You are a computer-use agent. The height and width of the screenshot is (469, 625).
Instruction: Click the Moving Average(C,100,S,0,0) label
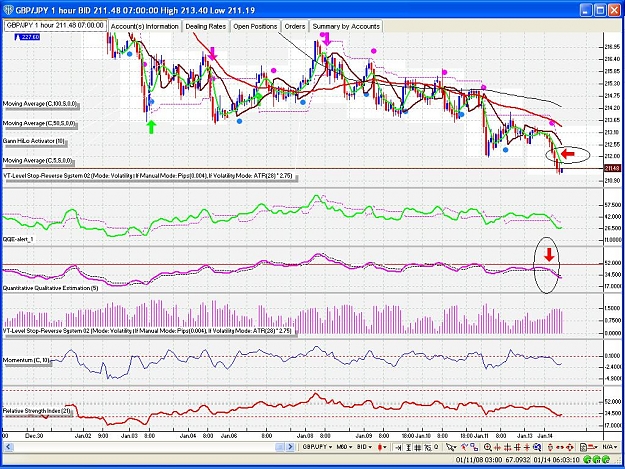(x=40, y=104)
